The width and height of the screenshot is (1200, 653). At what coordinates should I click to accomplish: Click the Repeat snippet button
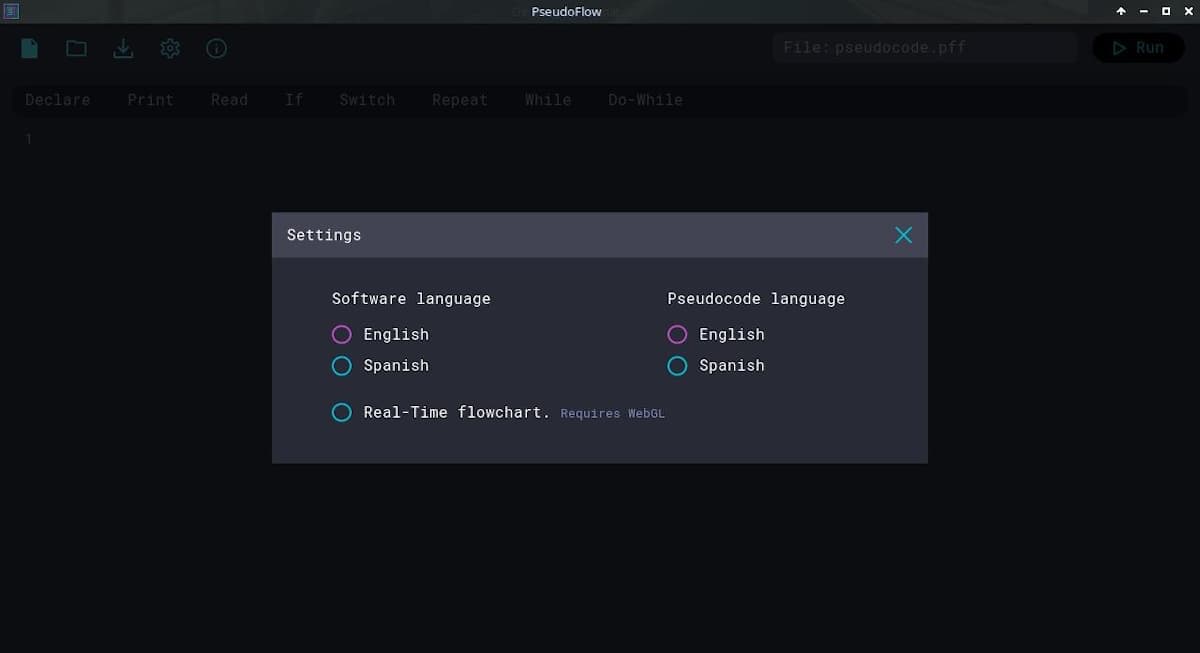pyautogui.click(x=460, y=100)
